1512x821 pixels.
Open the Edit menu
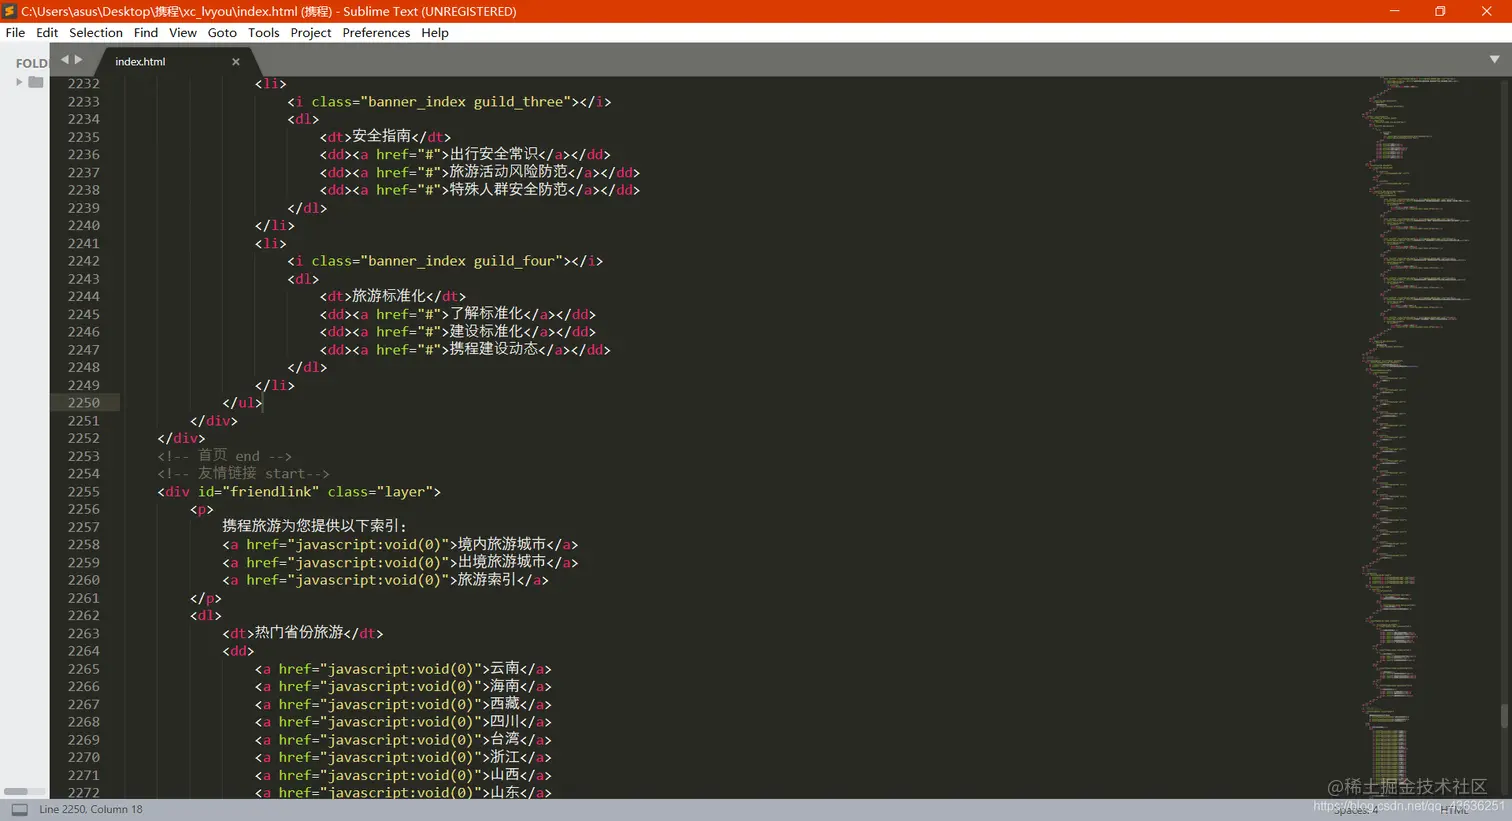point(47,33)
